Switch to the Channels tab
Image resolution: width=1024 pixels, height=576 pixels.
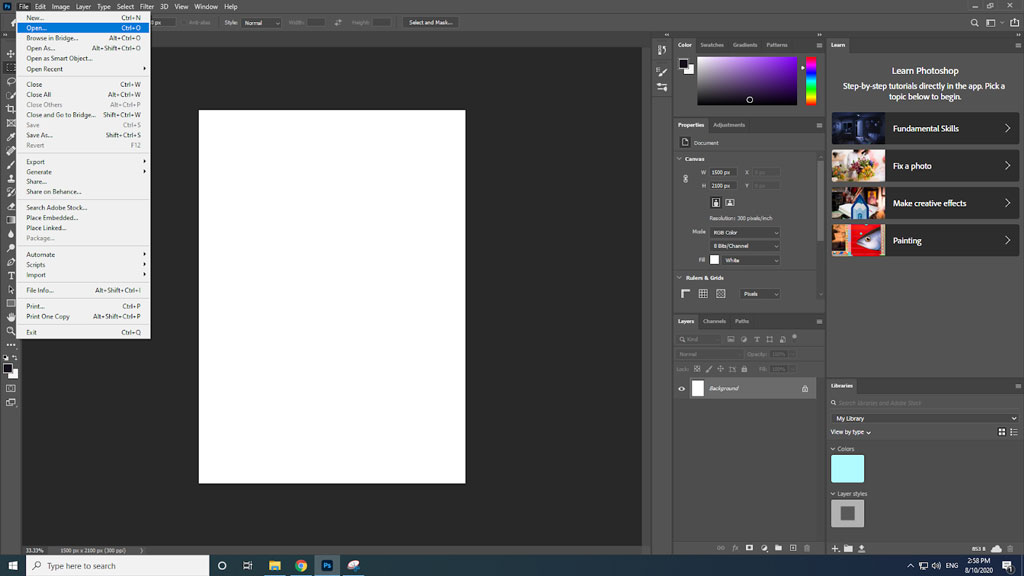(x=714, y=321)
